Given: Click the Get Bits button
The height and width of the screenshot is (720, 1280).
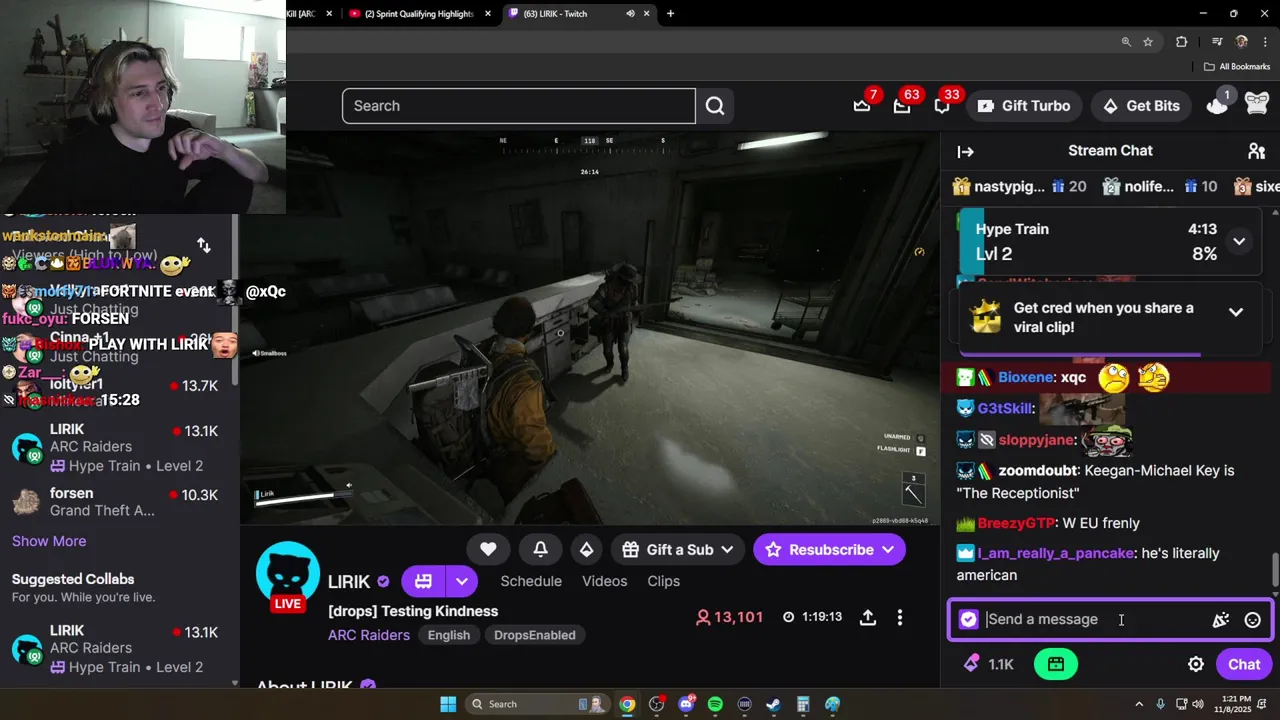Looking at the screenshot, I should 1141,106.
